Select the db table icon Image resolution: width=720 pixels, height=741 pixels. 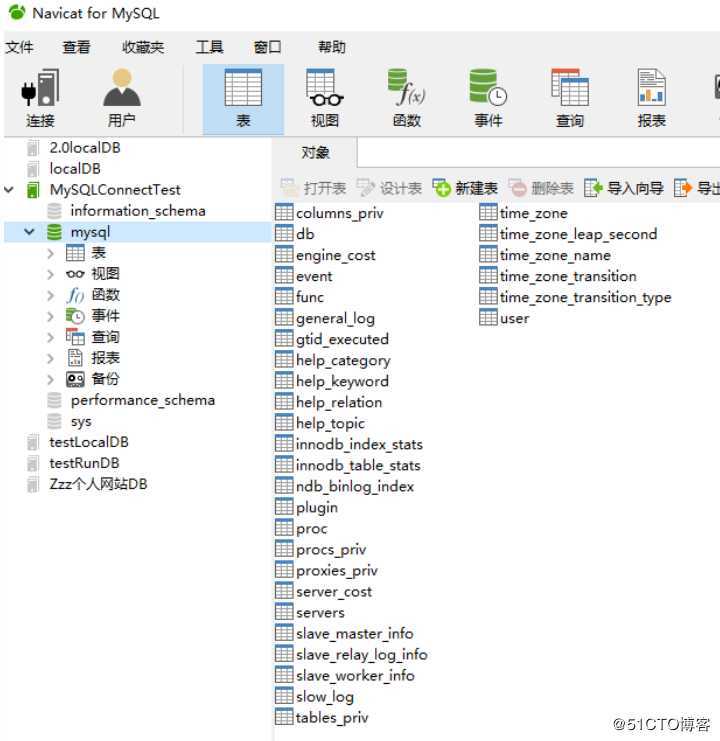click(x=284, y=233)
